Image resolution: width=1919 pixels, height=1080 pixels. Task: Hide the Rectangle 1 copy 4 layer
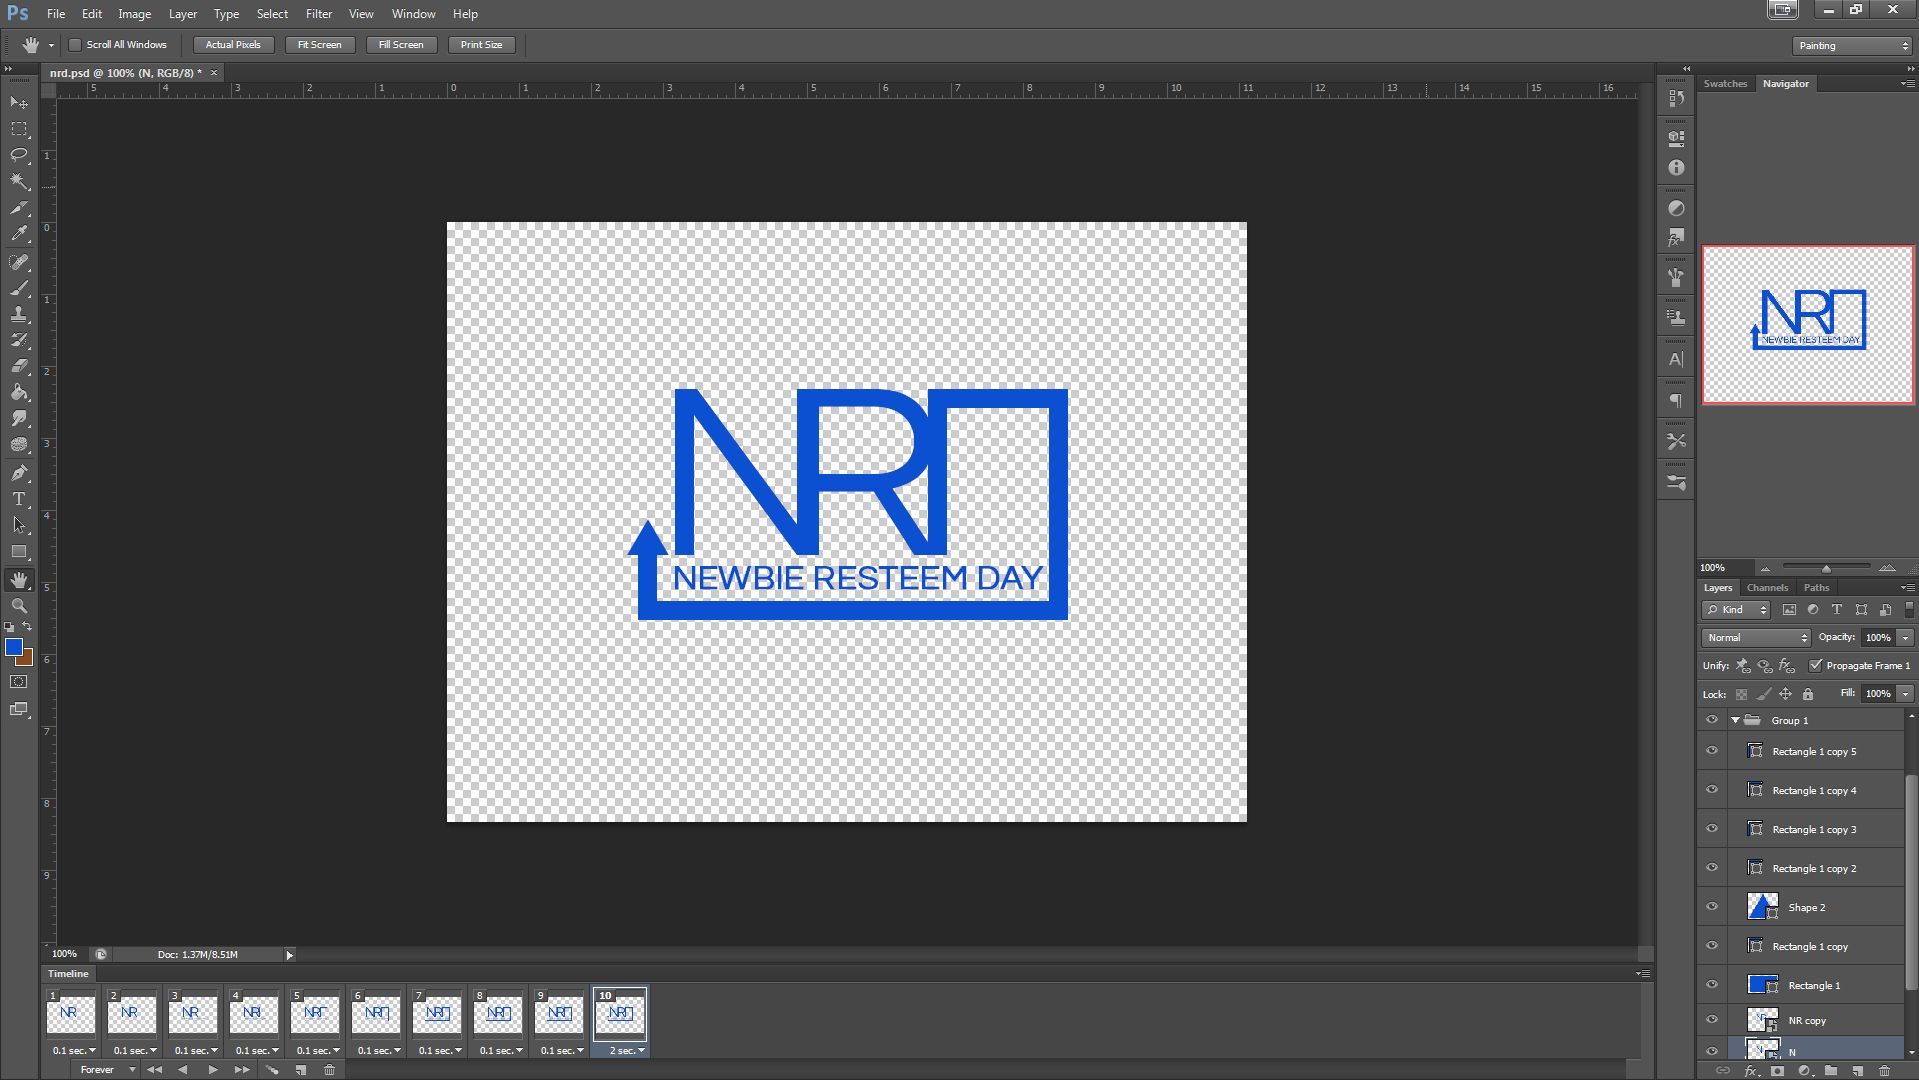[1712, 790]
